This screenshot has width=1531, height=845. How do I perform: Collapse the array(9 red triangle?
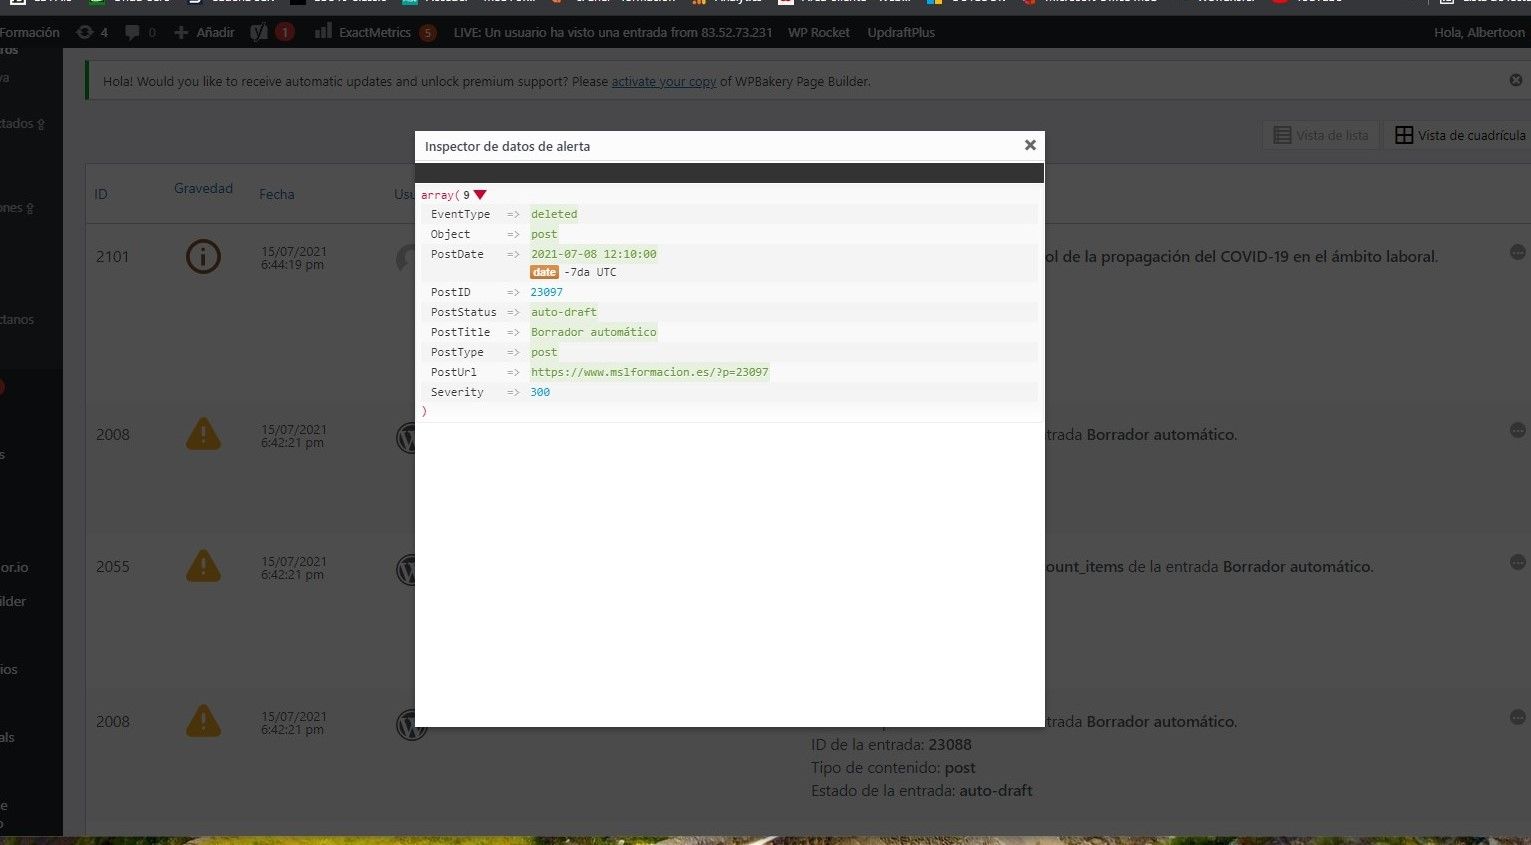pyautogui.click(x=480, y=195)
